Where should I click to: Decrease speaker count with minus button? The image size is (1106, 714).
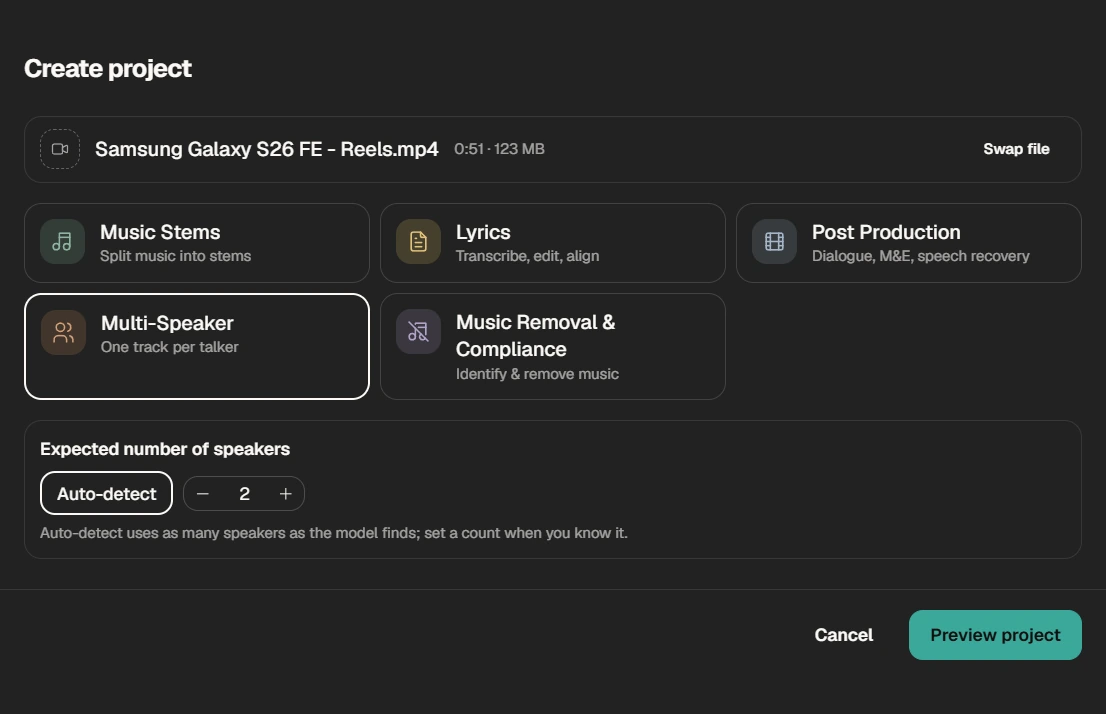tap(203, 494)
